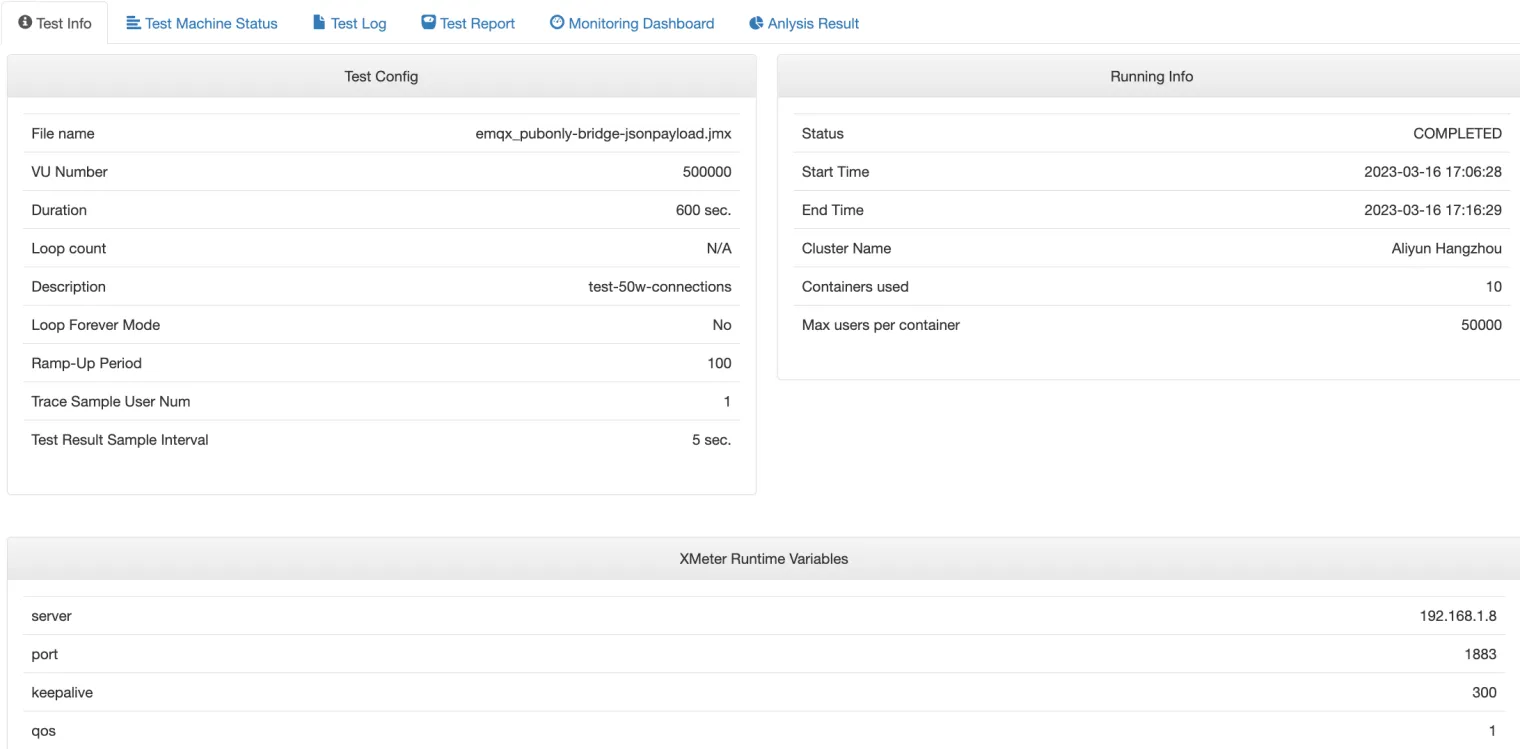Click the icon beside Test Report

[x=428, y=23]
